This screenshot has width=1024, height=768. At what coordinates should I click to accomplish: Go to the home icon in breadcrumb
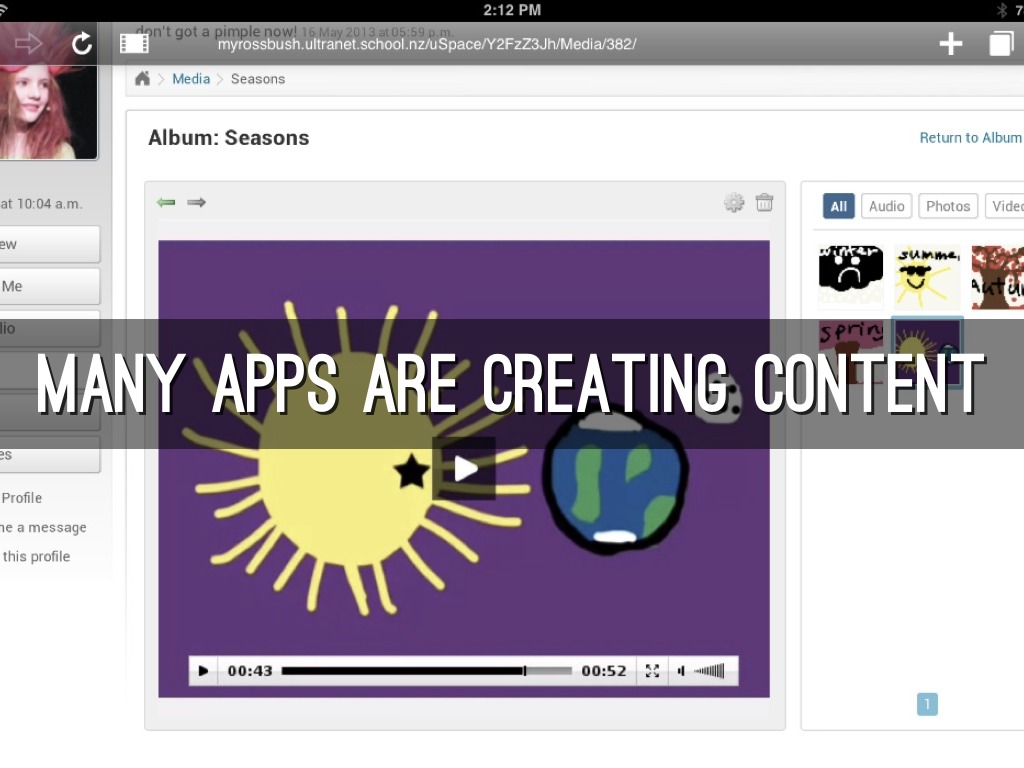coord(143,79)
